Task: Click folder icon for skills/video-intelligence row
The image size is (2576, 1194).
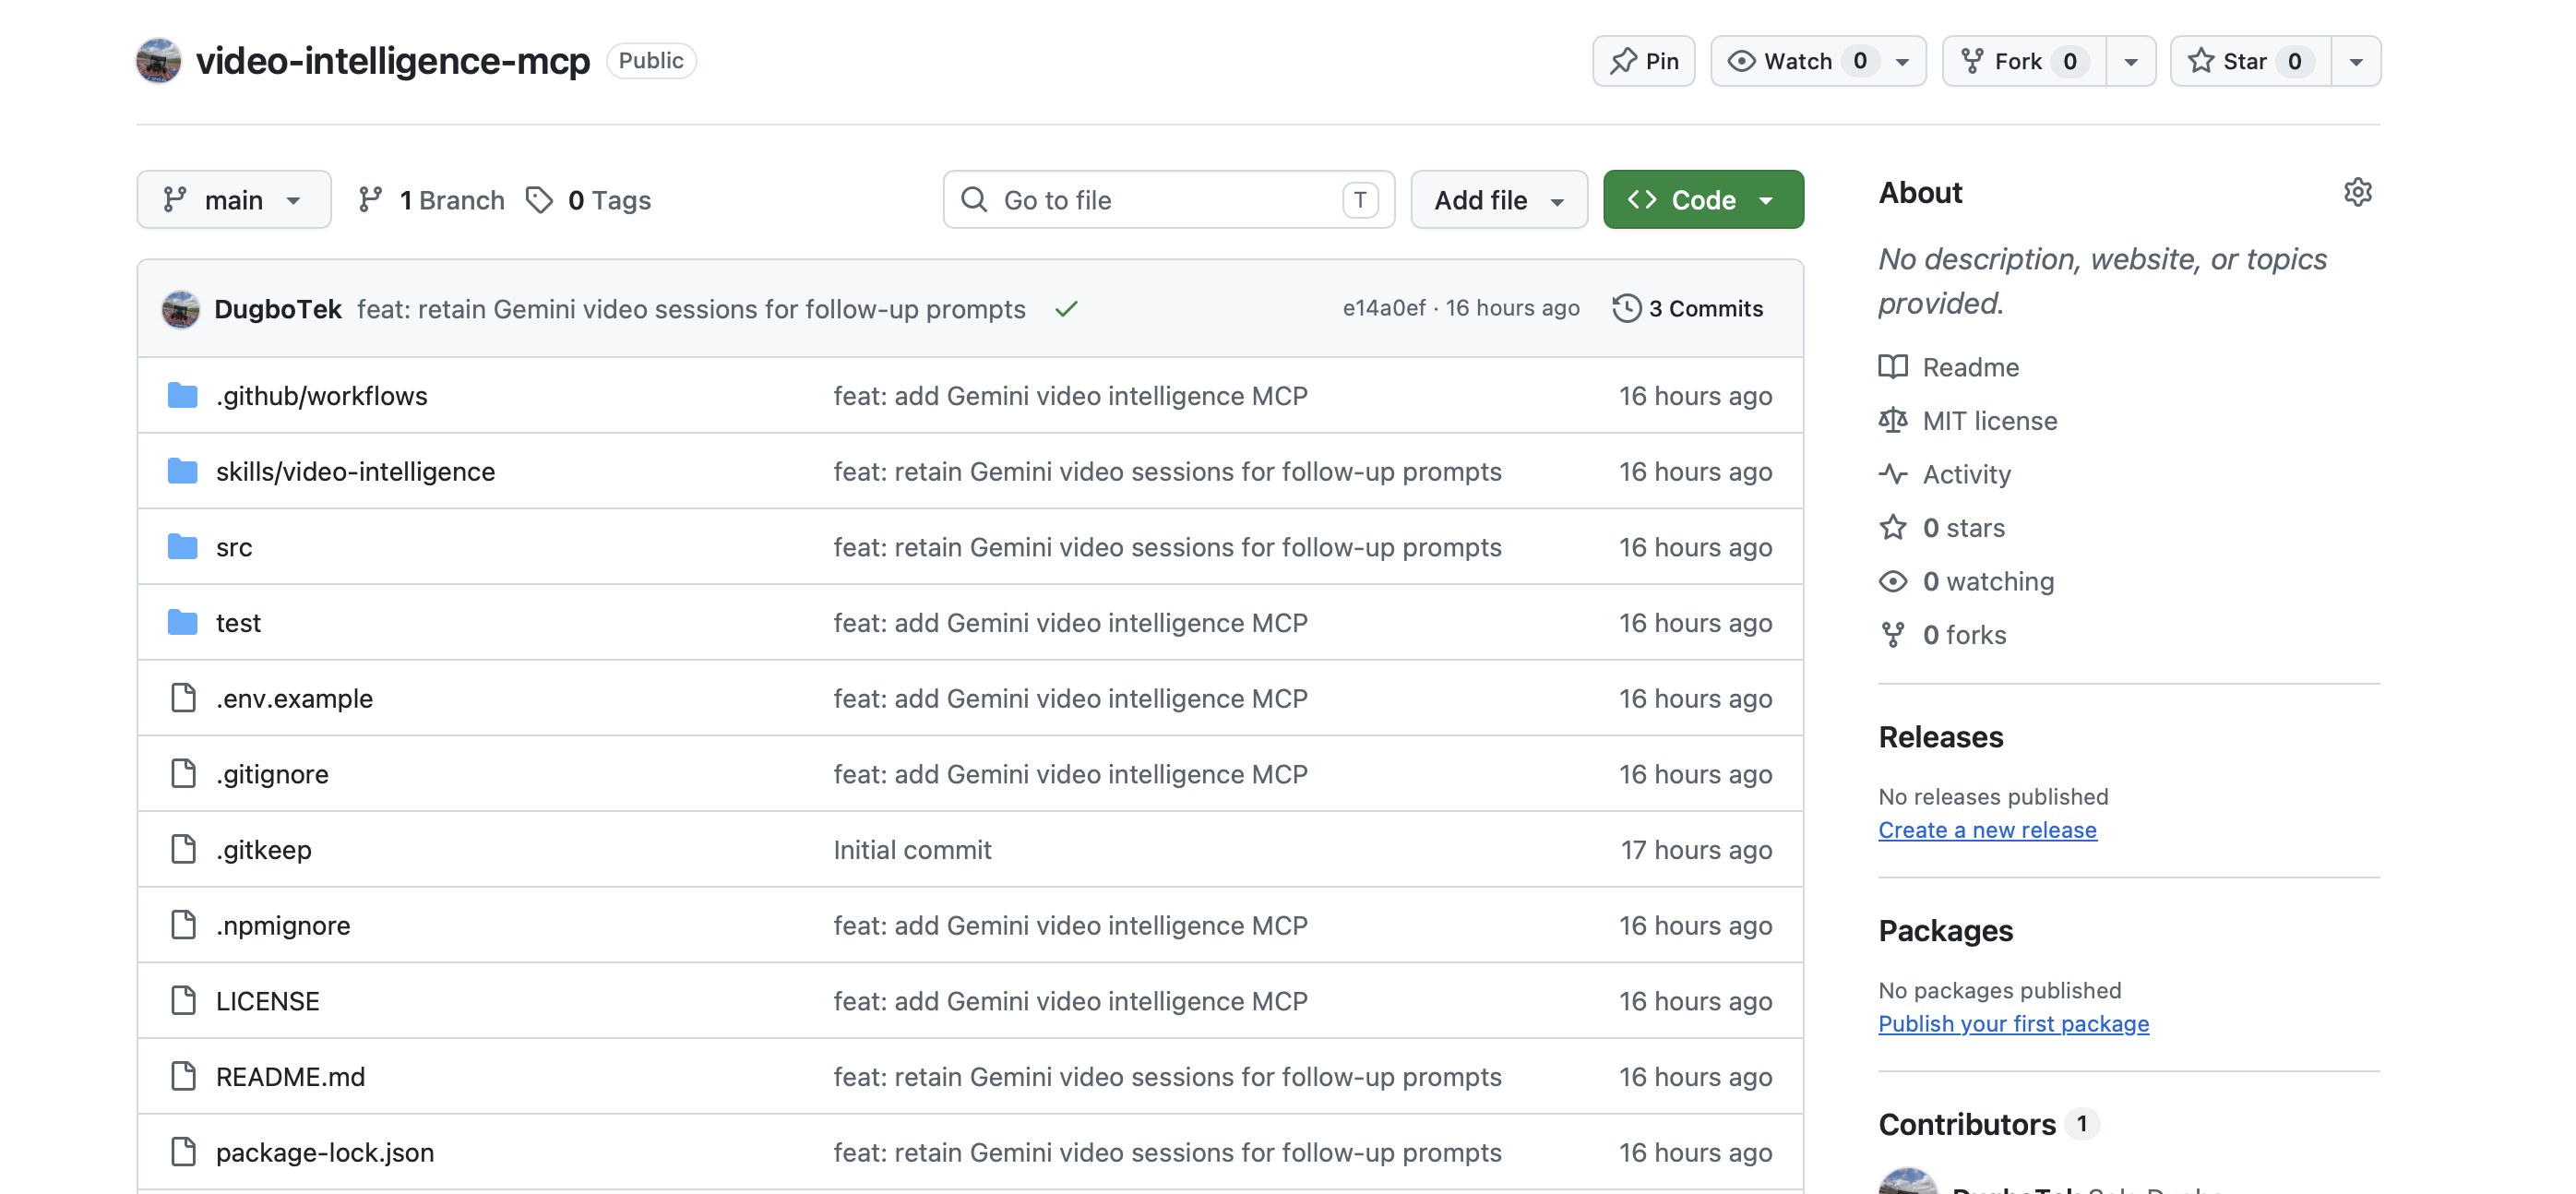Action: 182,471
